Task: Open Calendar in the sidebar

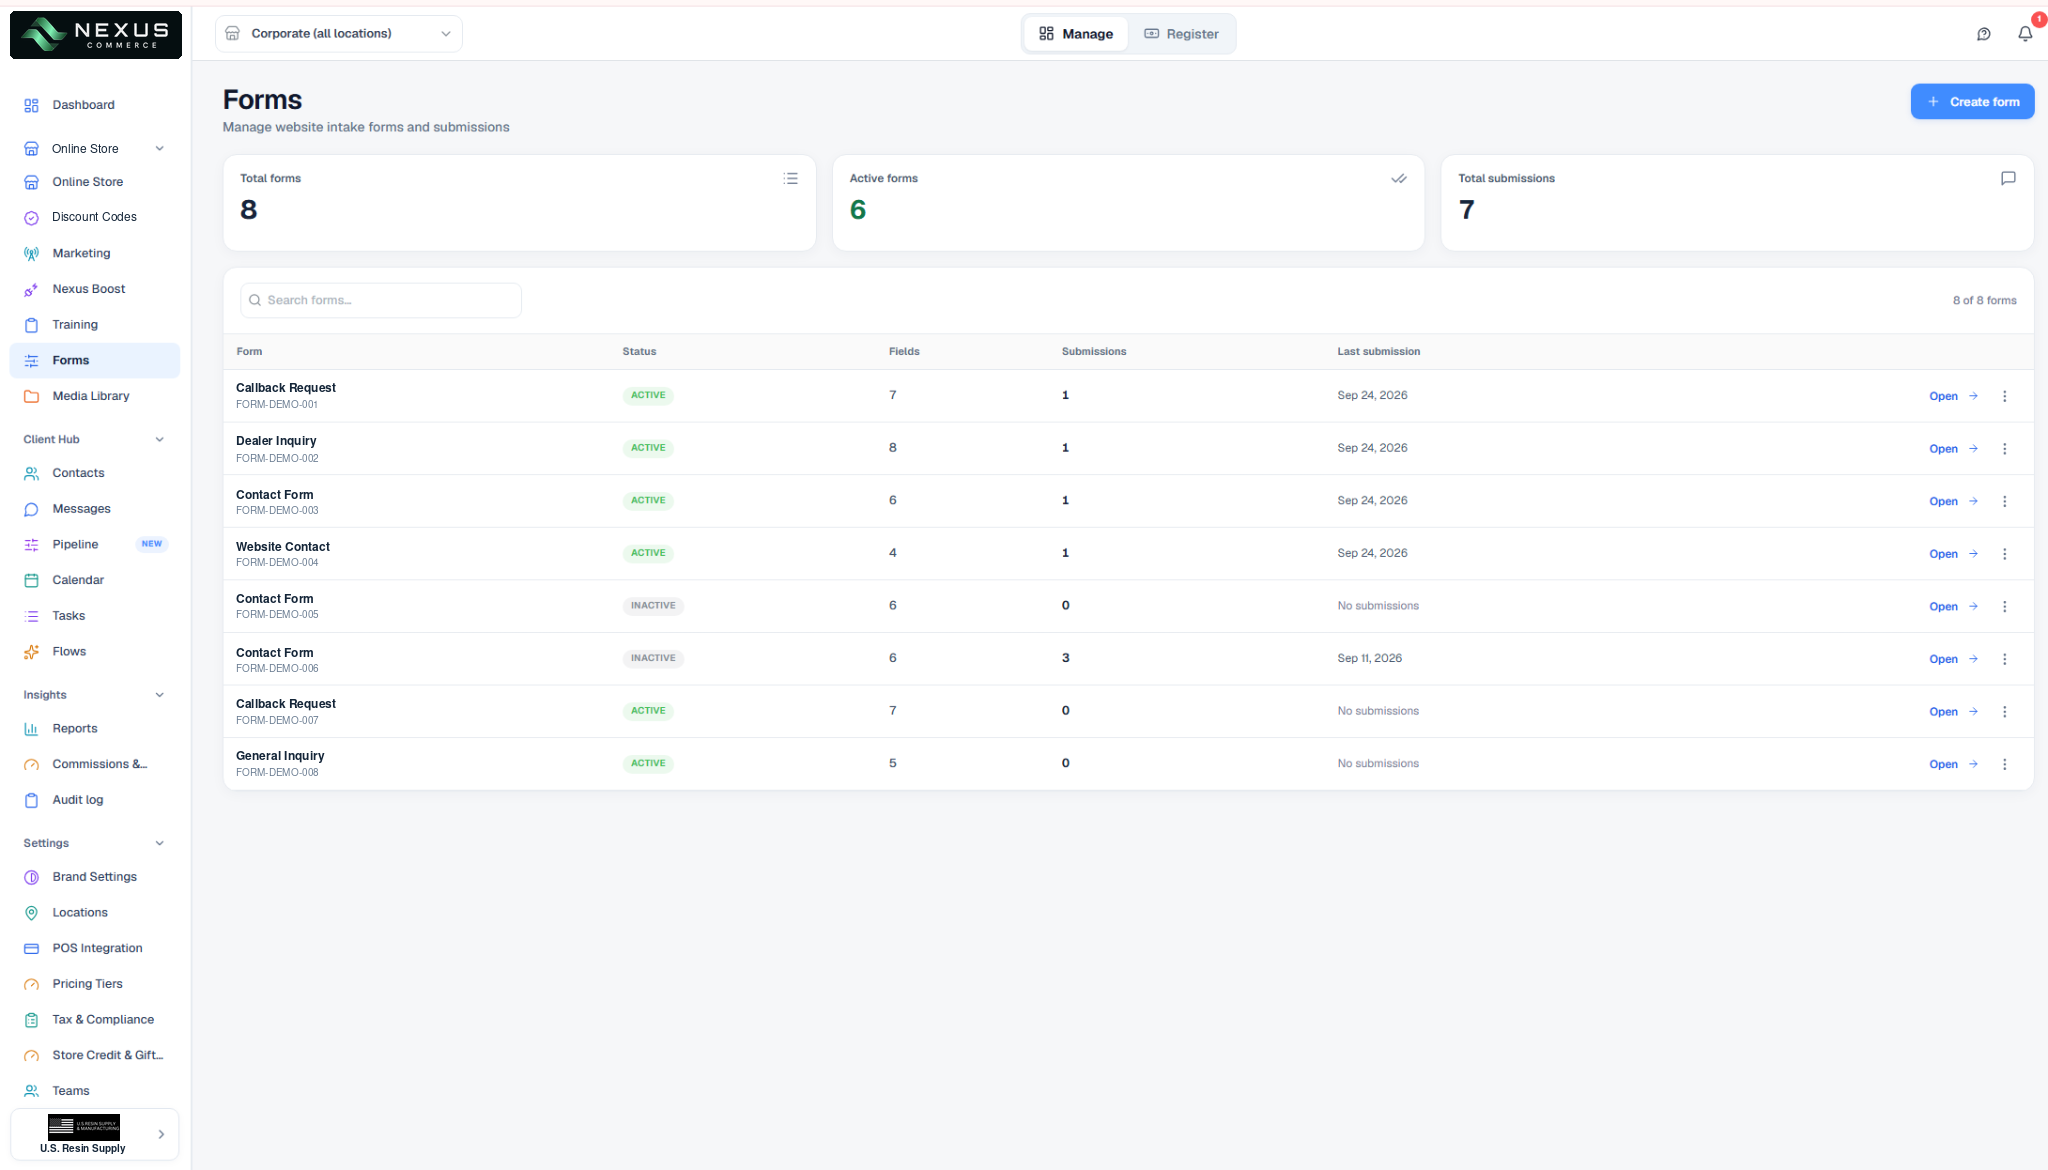Action: click(95, 580)
